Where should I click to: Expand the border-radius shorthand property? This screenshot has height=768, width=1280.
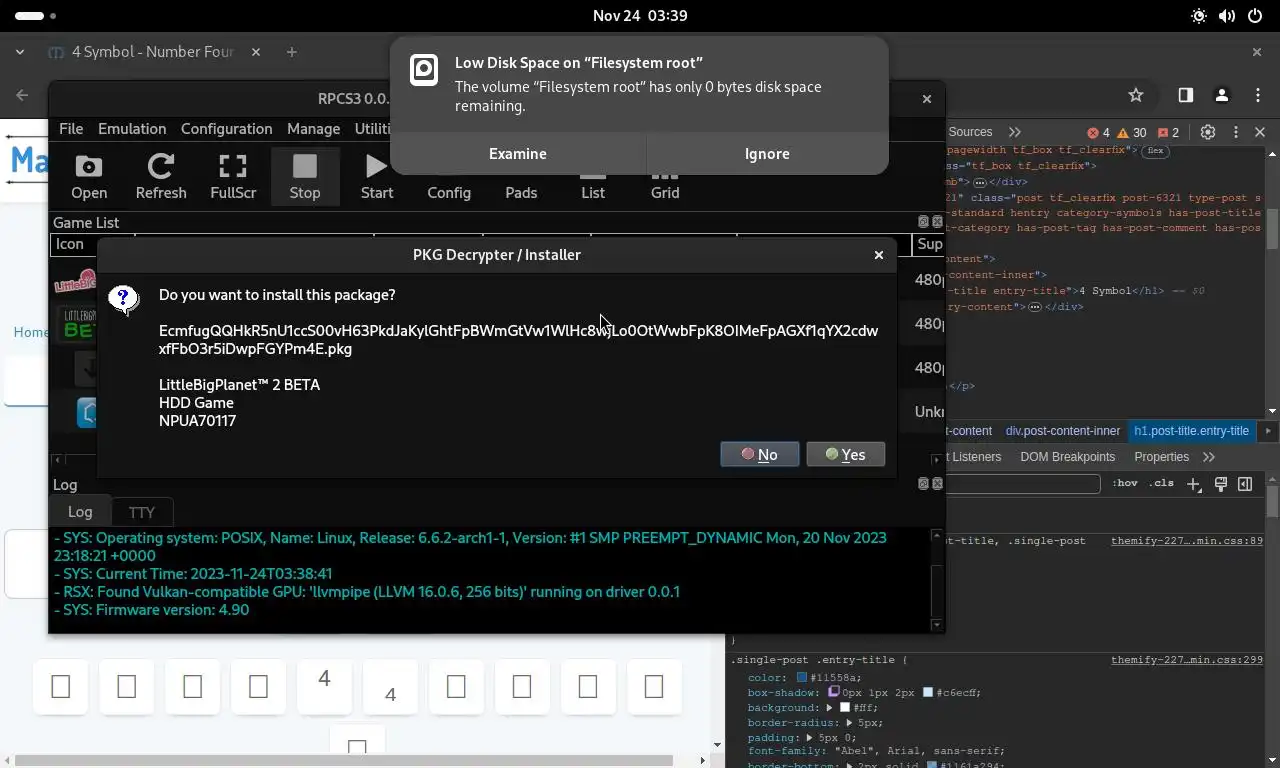coord(849,722)
